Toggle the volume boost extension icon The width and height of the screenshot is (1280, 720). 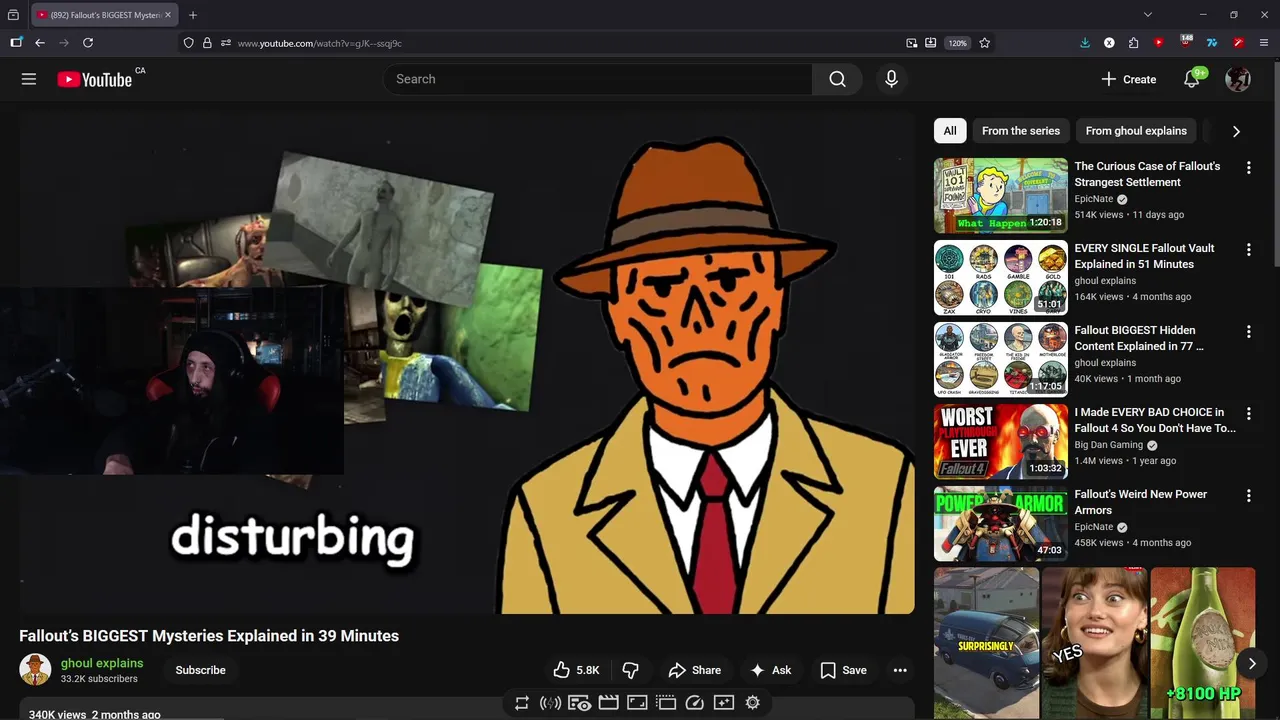tap(550, 703)
